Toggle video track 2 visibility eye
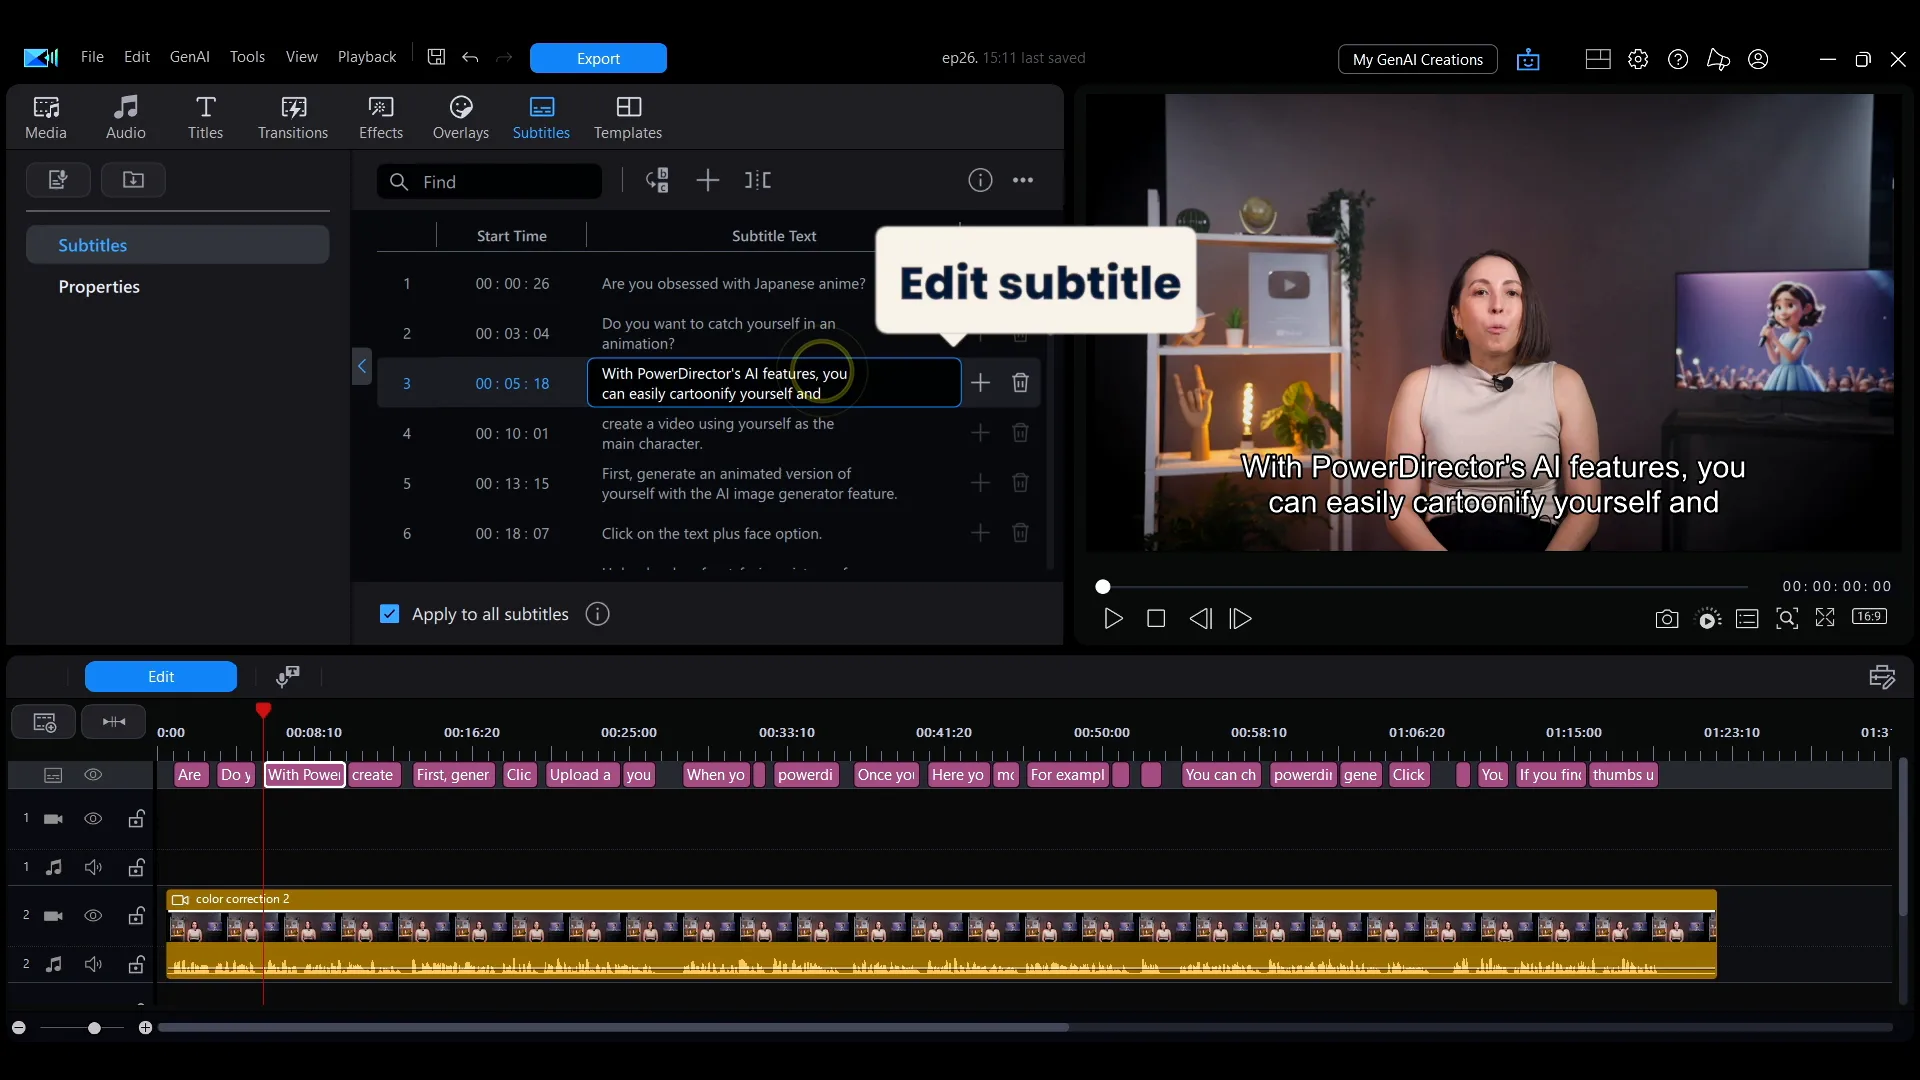Viewport: 1920px width, 1080px height. tap(93, 916)
